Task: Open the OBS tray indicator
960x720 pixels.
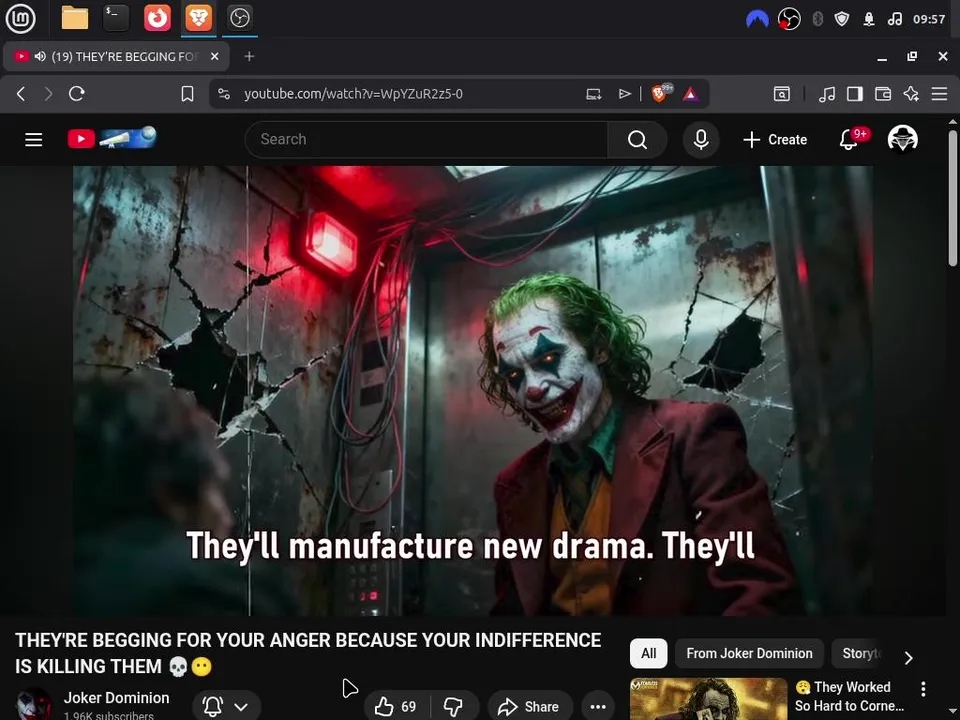Action: click(x=789, y=19)
